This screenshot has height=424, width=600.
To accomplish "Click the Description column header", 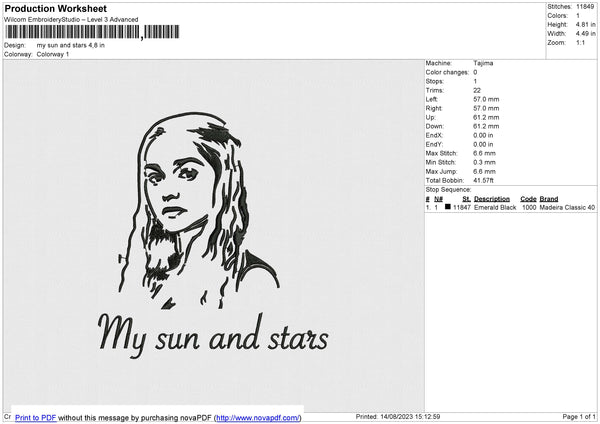I will pyautogui.click(x=492, y=199).
